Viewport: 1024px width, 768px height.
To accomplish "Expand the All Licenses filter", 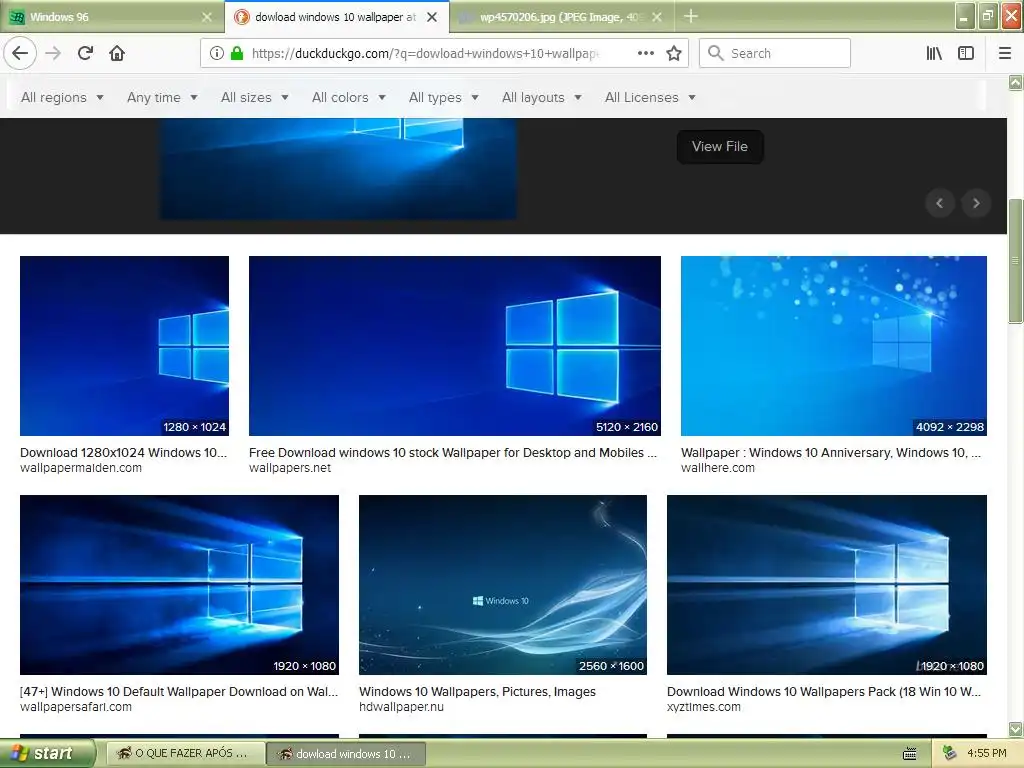I will pos(650,97).
